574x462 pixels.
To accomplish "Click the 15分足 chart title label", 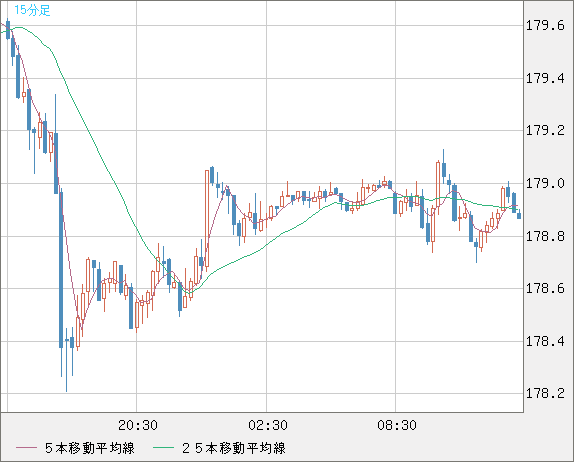I will tap(32, 10).
